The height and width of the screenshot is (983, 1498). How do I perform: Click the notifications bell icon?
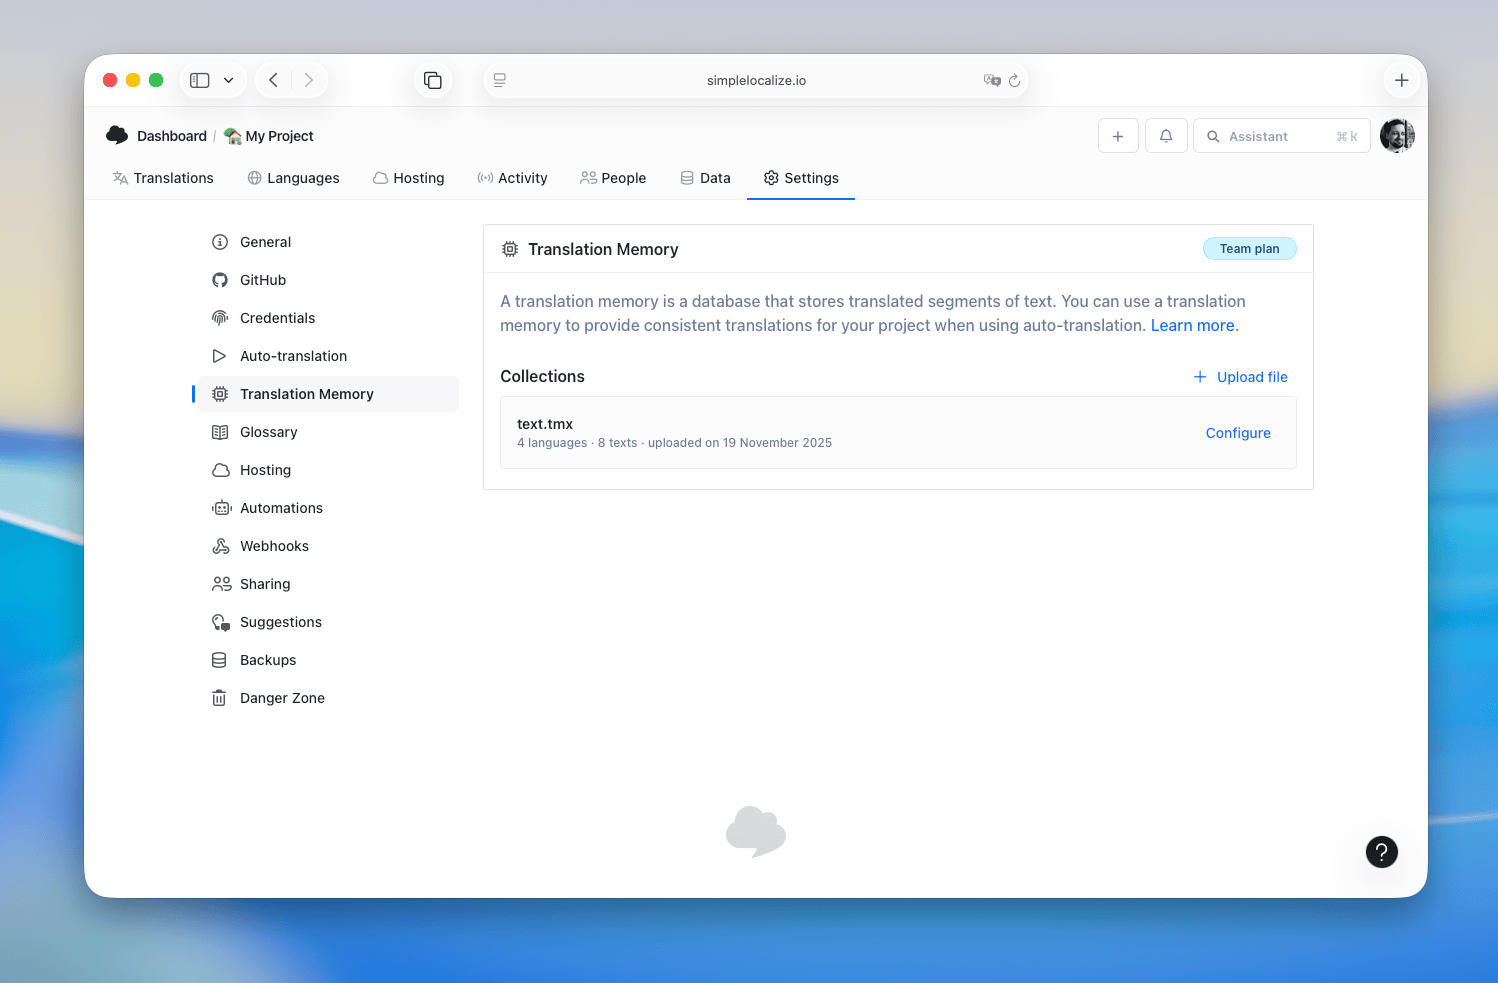(x=1166, y=136)
